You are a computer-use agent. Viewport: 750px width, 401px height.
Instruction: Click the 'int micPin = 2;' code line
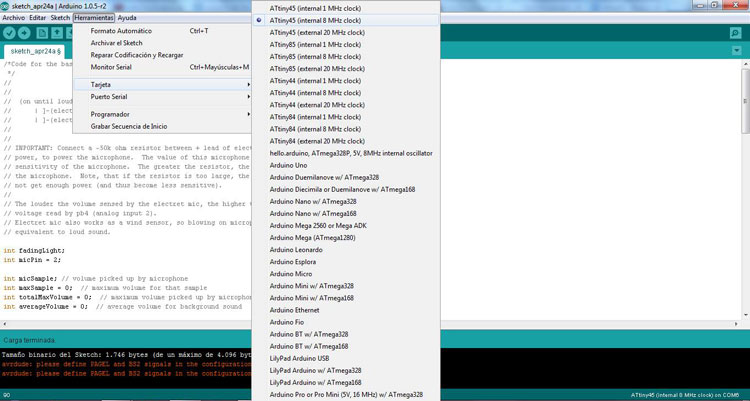[32, 260]
